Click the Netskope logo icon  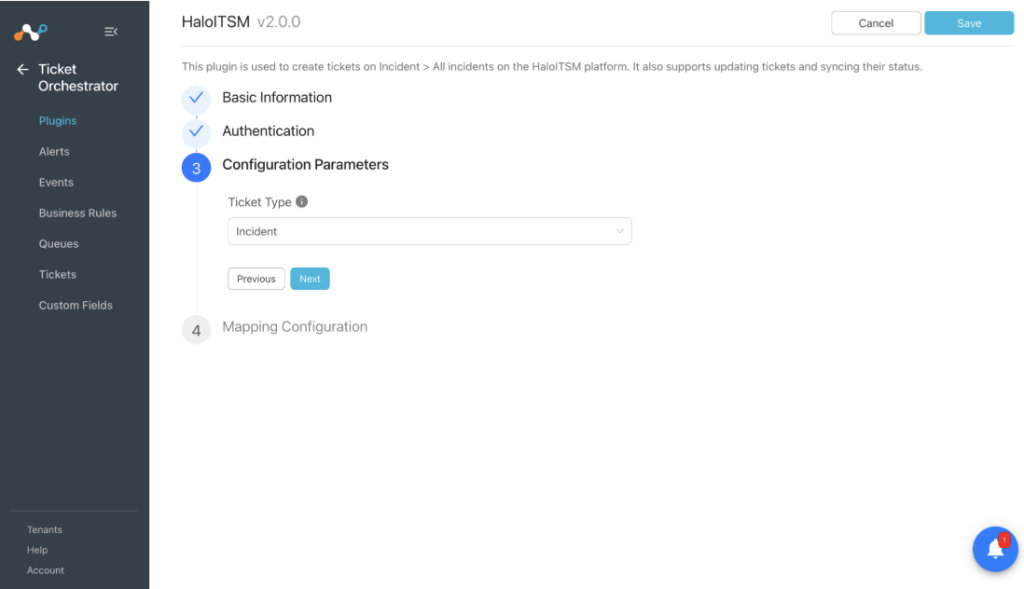[31, 31]
